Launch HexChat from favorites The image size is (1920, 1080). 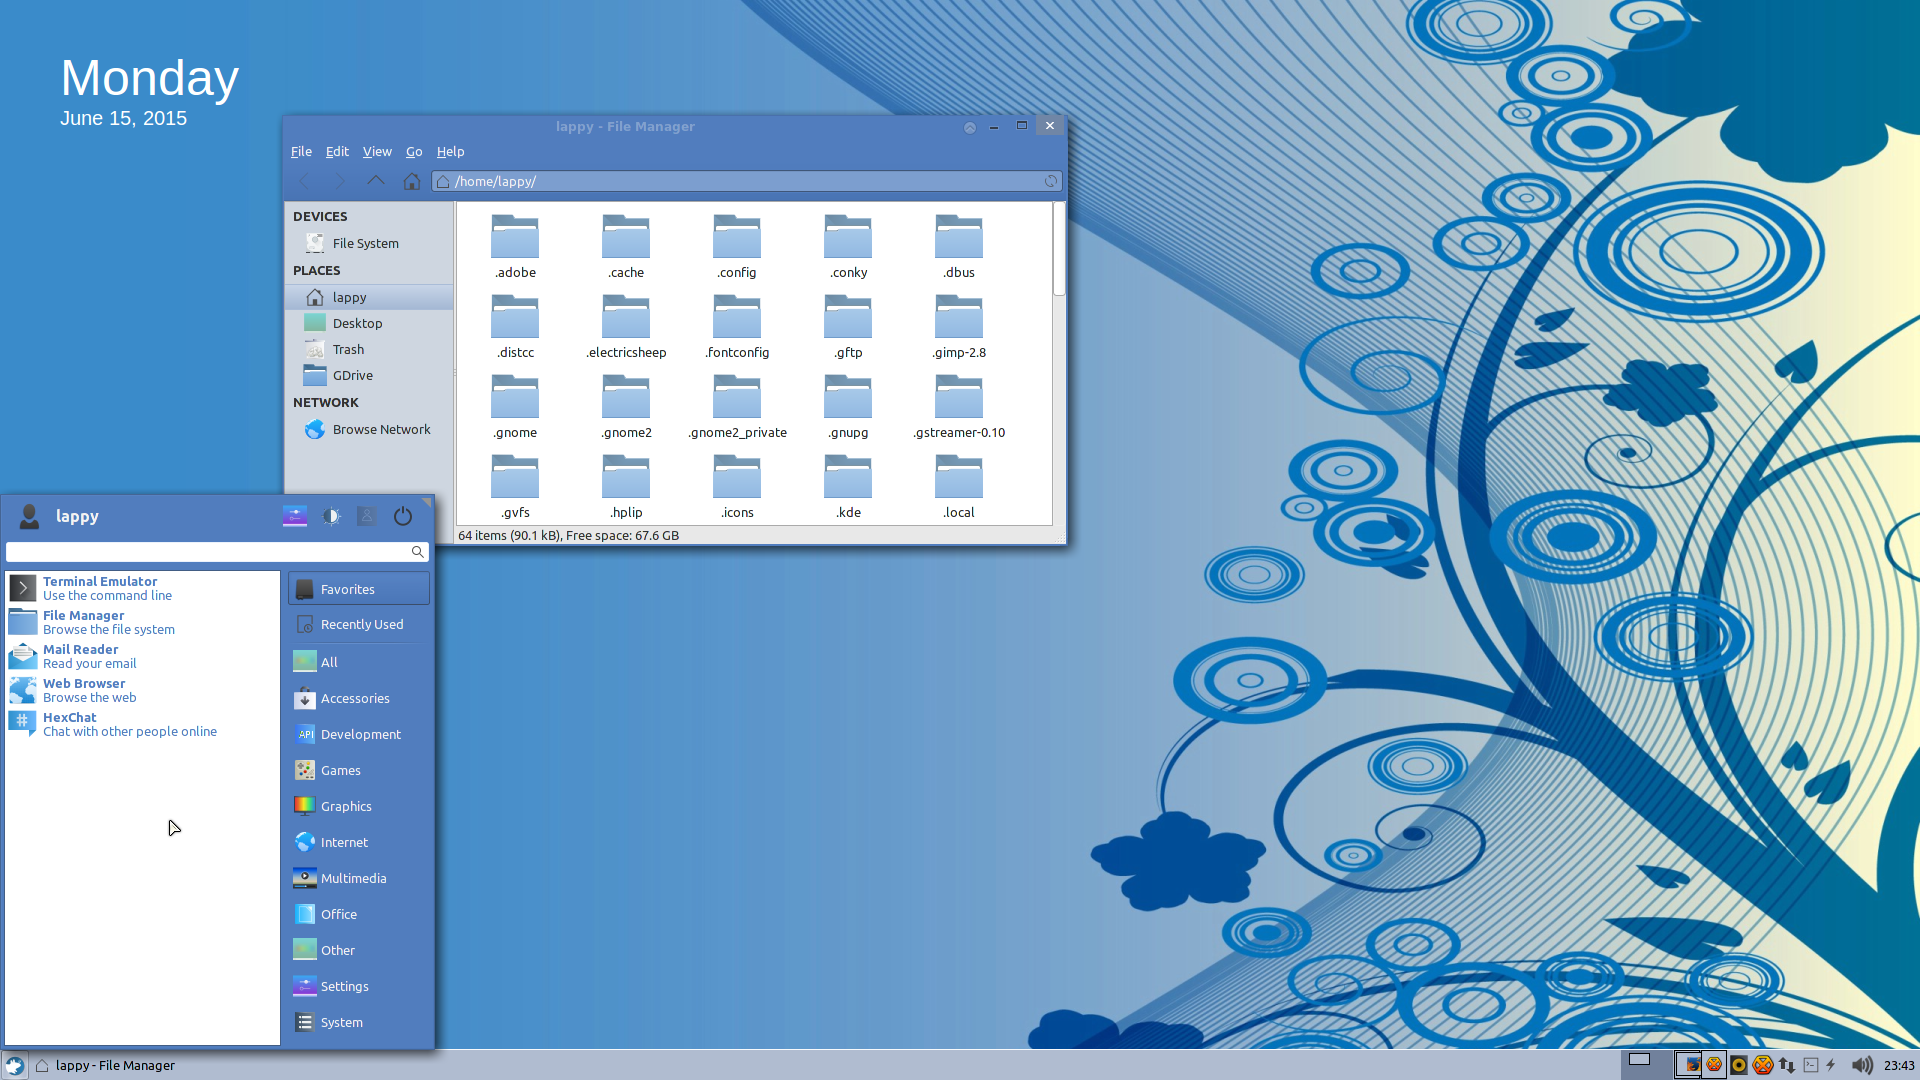click(142, 724)
